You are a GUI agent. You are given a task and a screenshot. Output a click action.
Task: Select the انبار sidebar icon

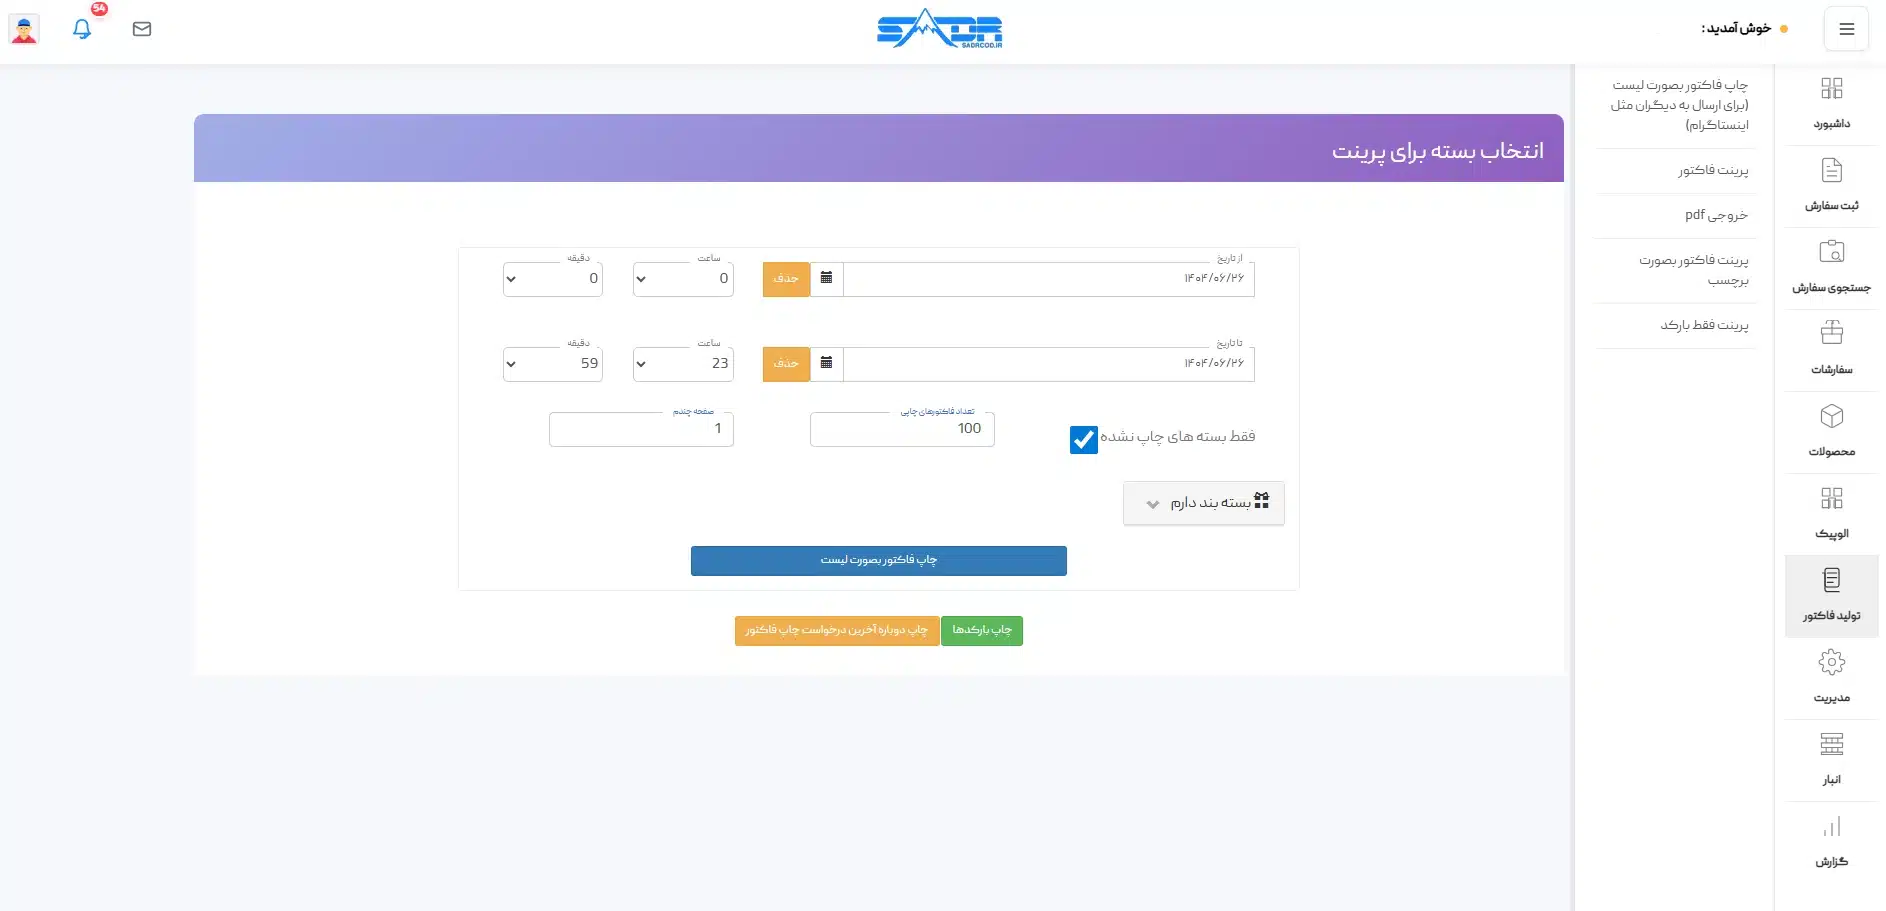1832,755
